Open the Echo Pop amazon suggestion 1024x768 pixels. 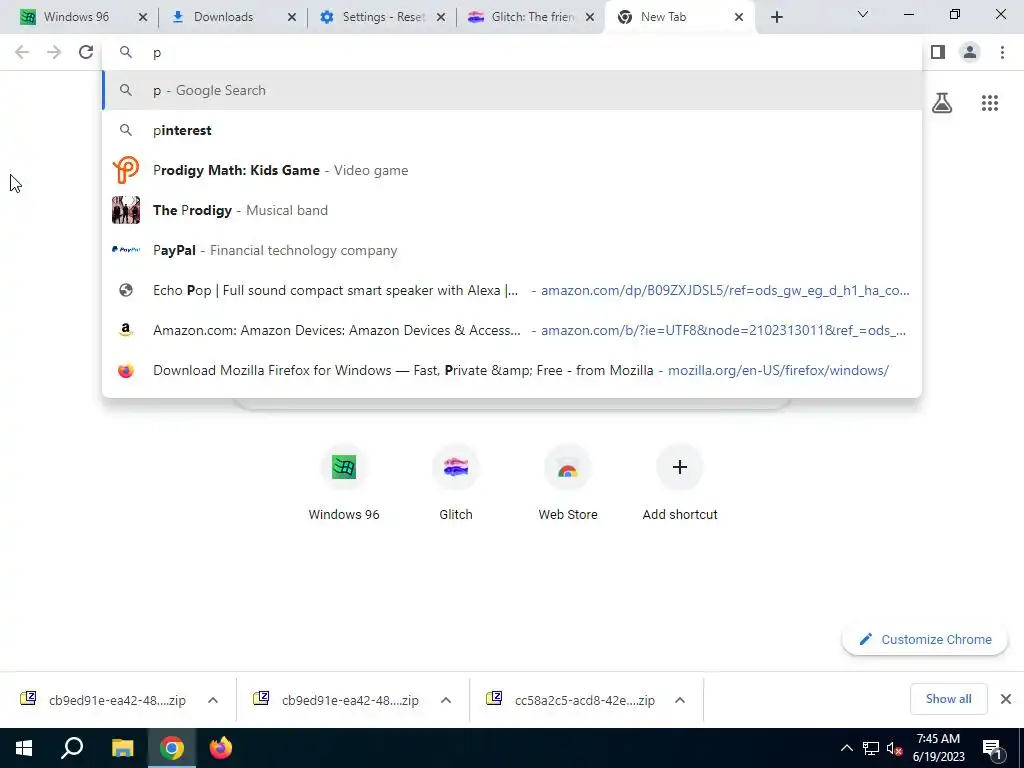click(x=512, y=290)
